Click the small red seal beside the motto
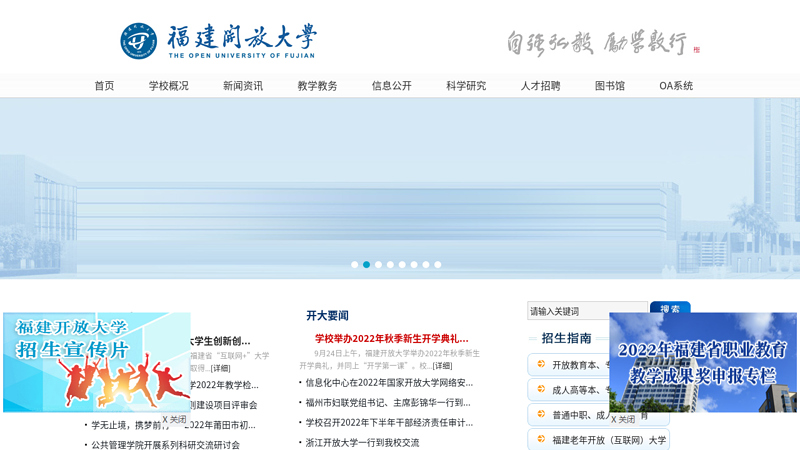This screenshot has width=800, height=450. tap(696, 49)
